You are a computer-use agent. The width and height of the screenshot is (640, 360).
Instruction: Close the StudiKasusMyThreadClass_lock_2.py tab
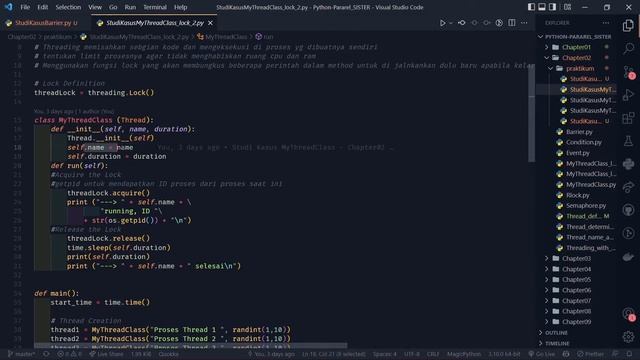click(211, 23)
